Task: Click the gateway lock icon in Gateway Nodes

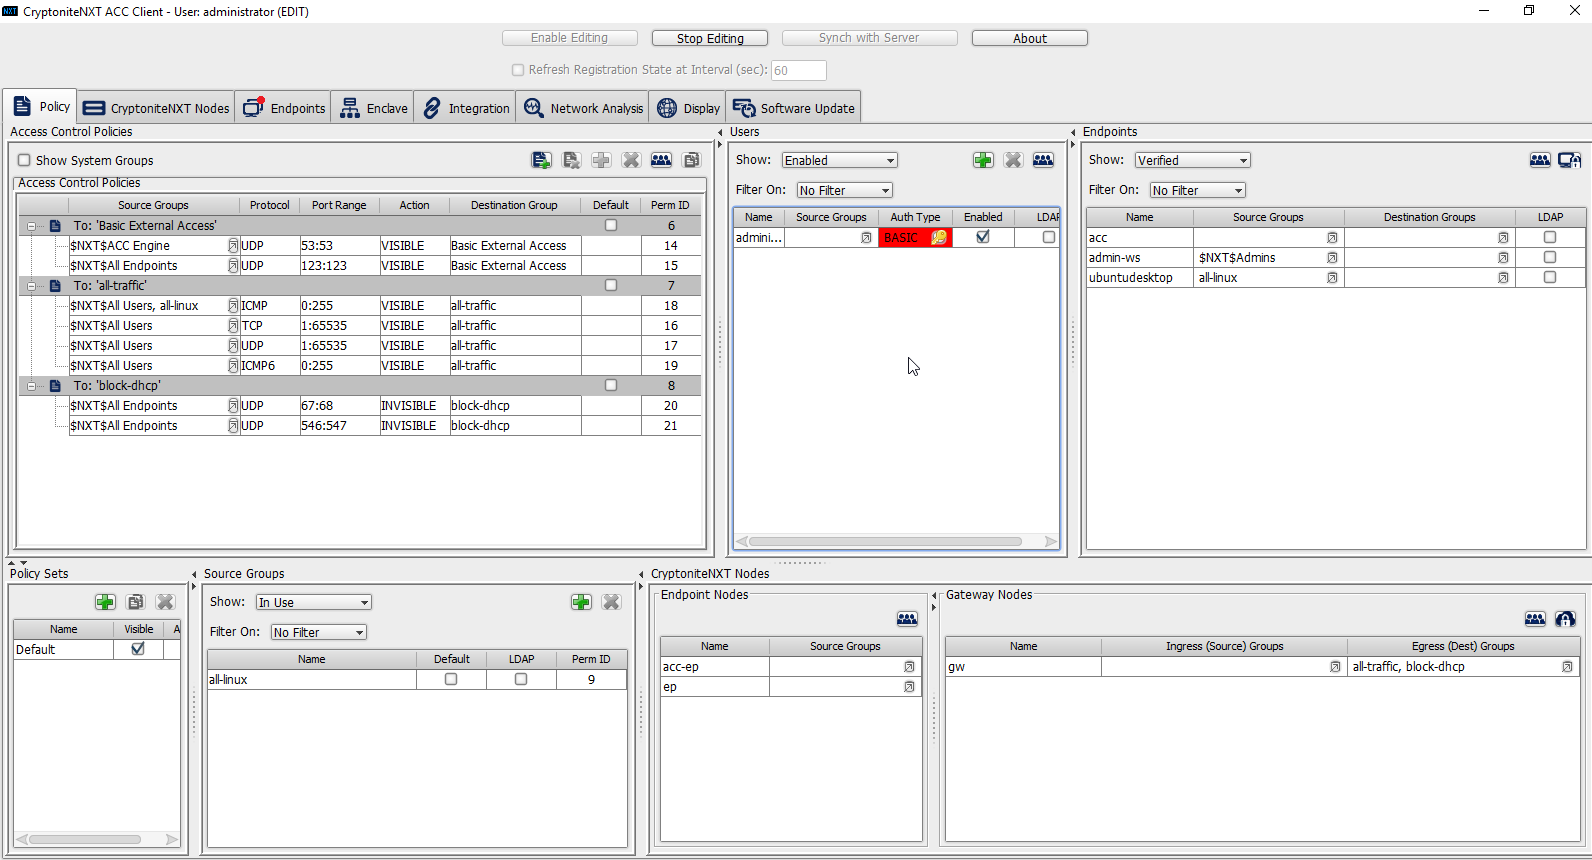Action: tap(1565, 619)
